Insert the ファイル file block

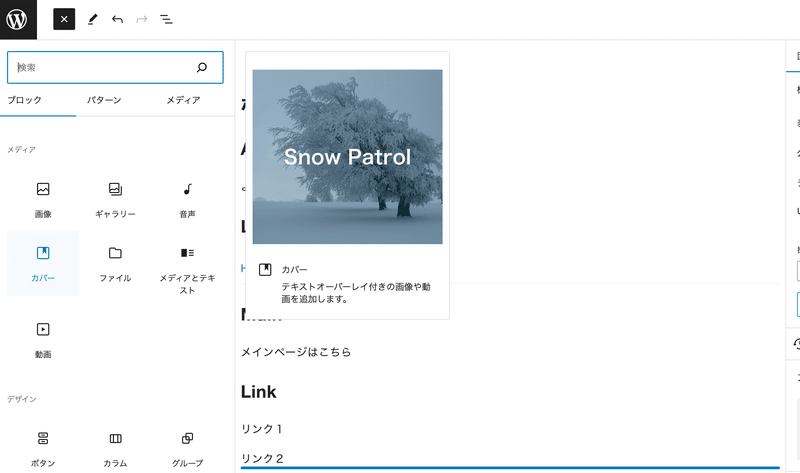coord(115,264)
